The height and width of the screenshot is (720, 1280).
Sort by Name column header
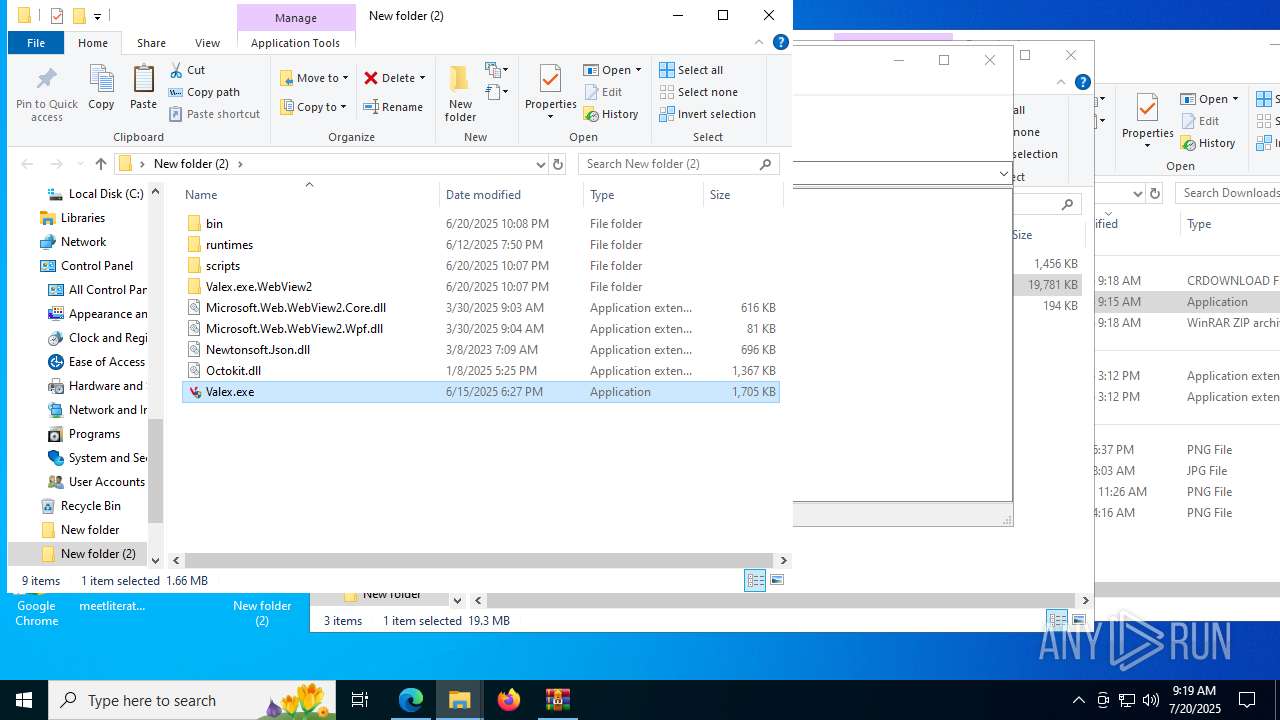(309, 195)
